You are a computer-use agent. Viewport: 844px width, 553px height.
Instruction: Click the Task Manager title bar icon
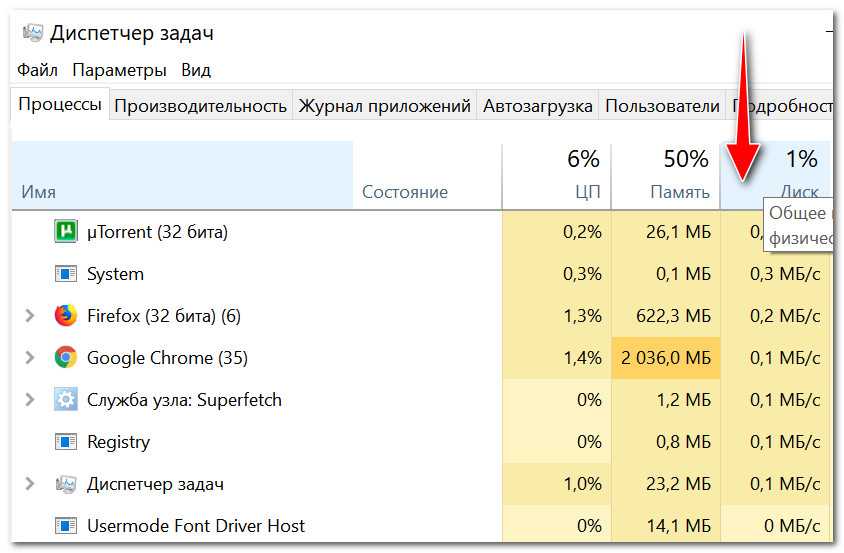32,33
